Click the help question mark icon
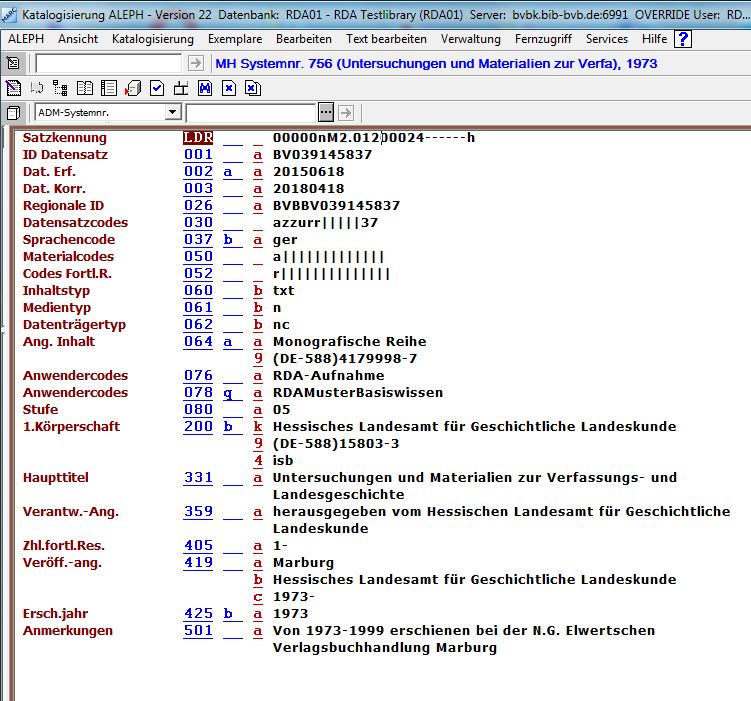This screenshot has height=701, width=751. click(x=683, y=39)
